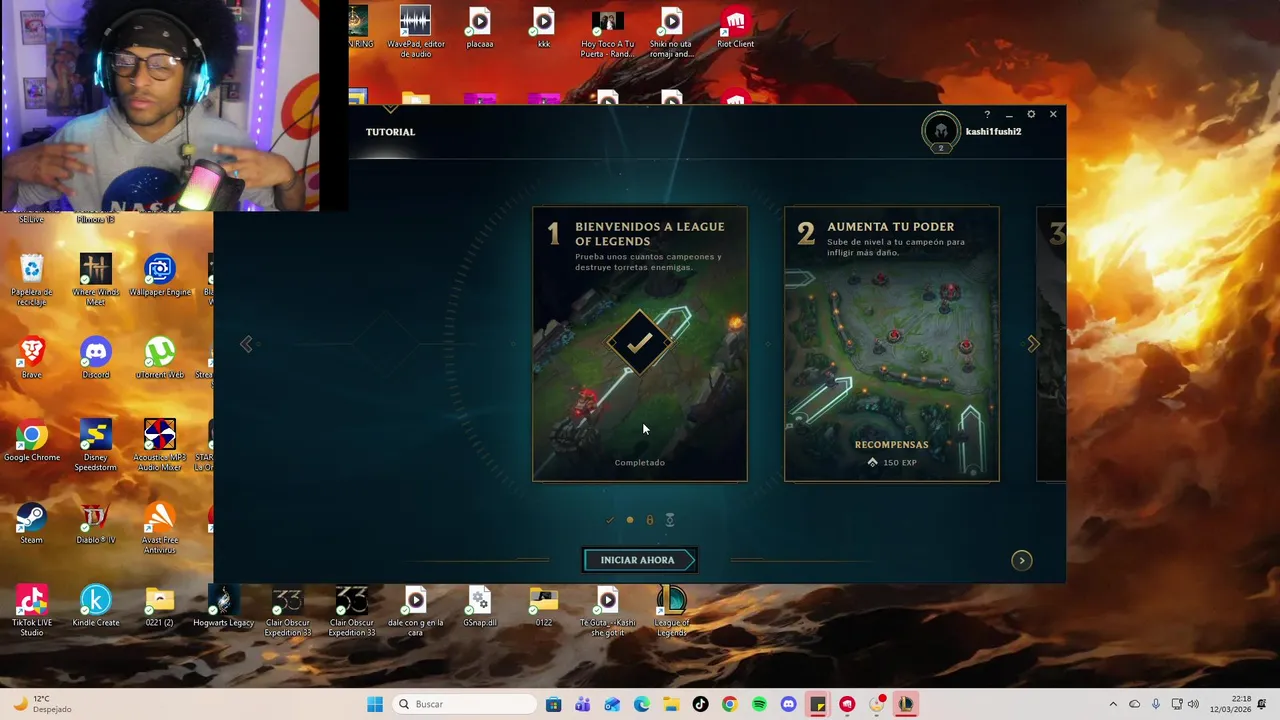Launch Google Chrome desktop shortcut

point(31,441)
